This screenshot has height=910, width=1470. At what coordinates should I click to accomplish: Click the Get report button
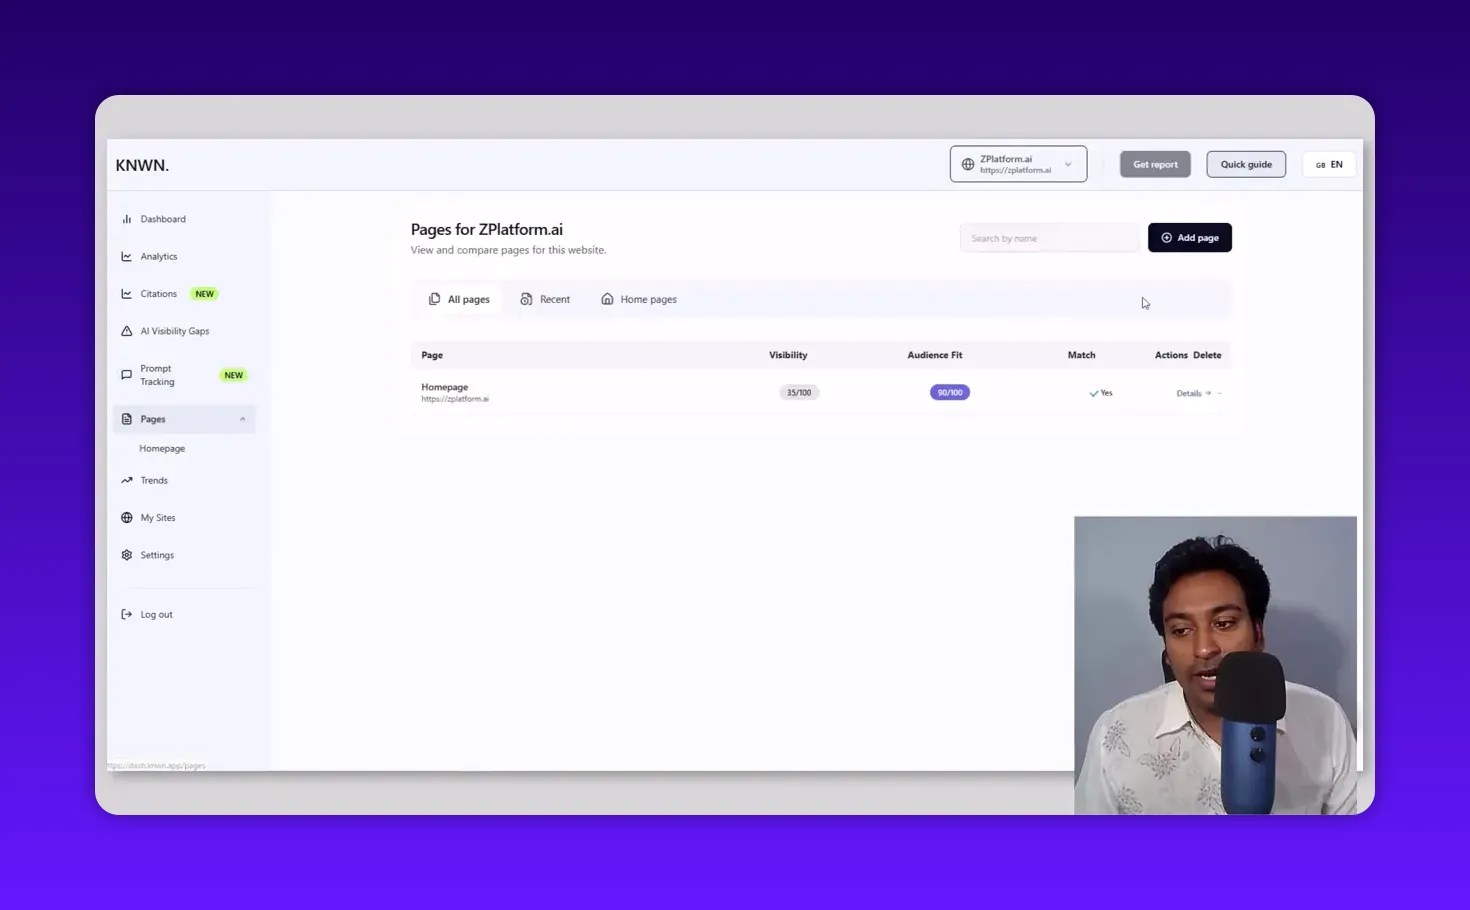click(1155, 163)
